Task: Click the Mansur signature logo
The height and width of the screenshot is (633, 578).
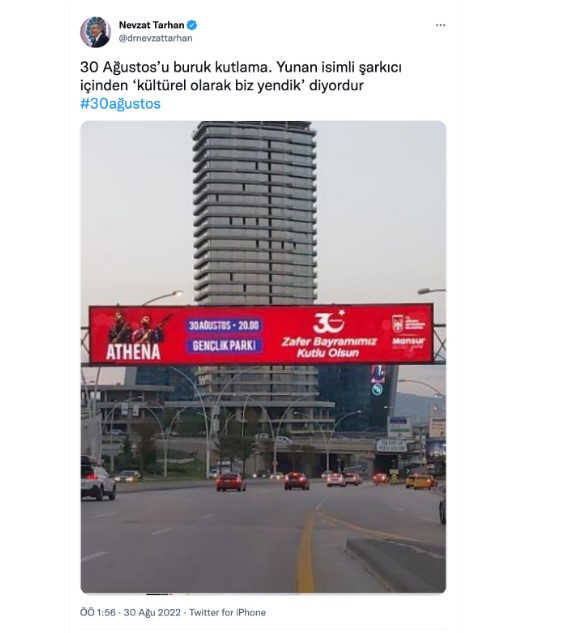Action: 408,343
